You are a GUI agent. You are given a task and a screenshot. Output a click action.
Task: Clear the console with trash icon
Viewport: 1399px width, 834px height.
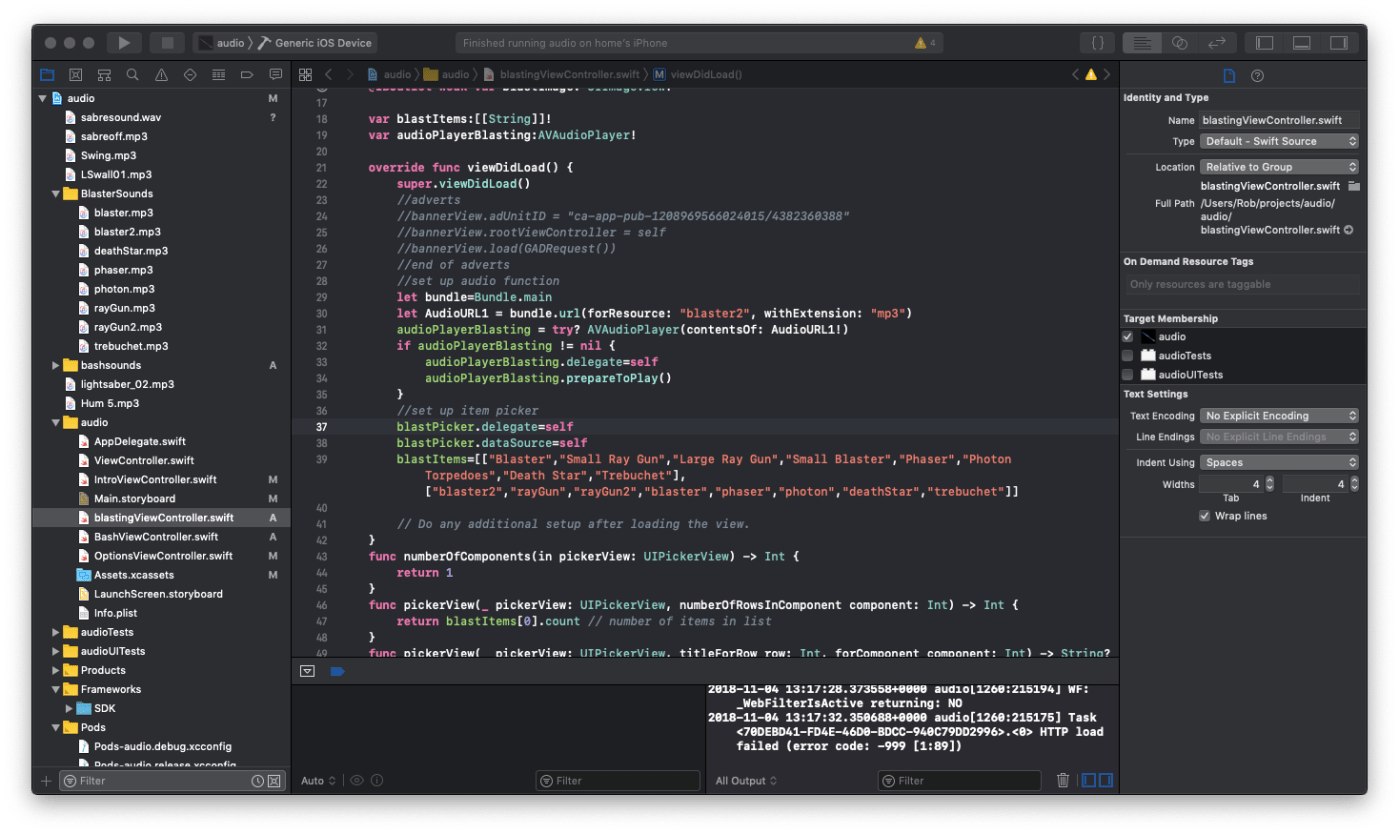(x=1063, y=780)
